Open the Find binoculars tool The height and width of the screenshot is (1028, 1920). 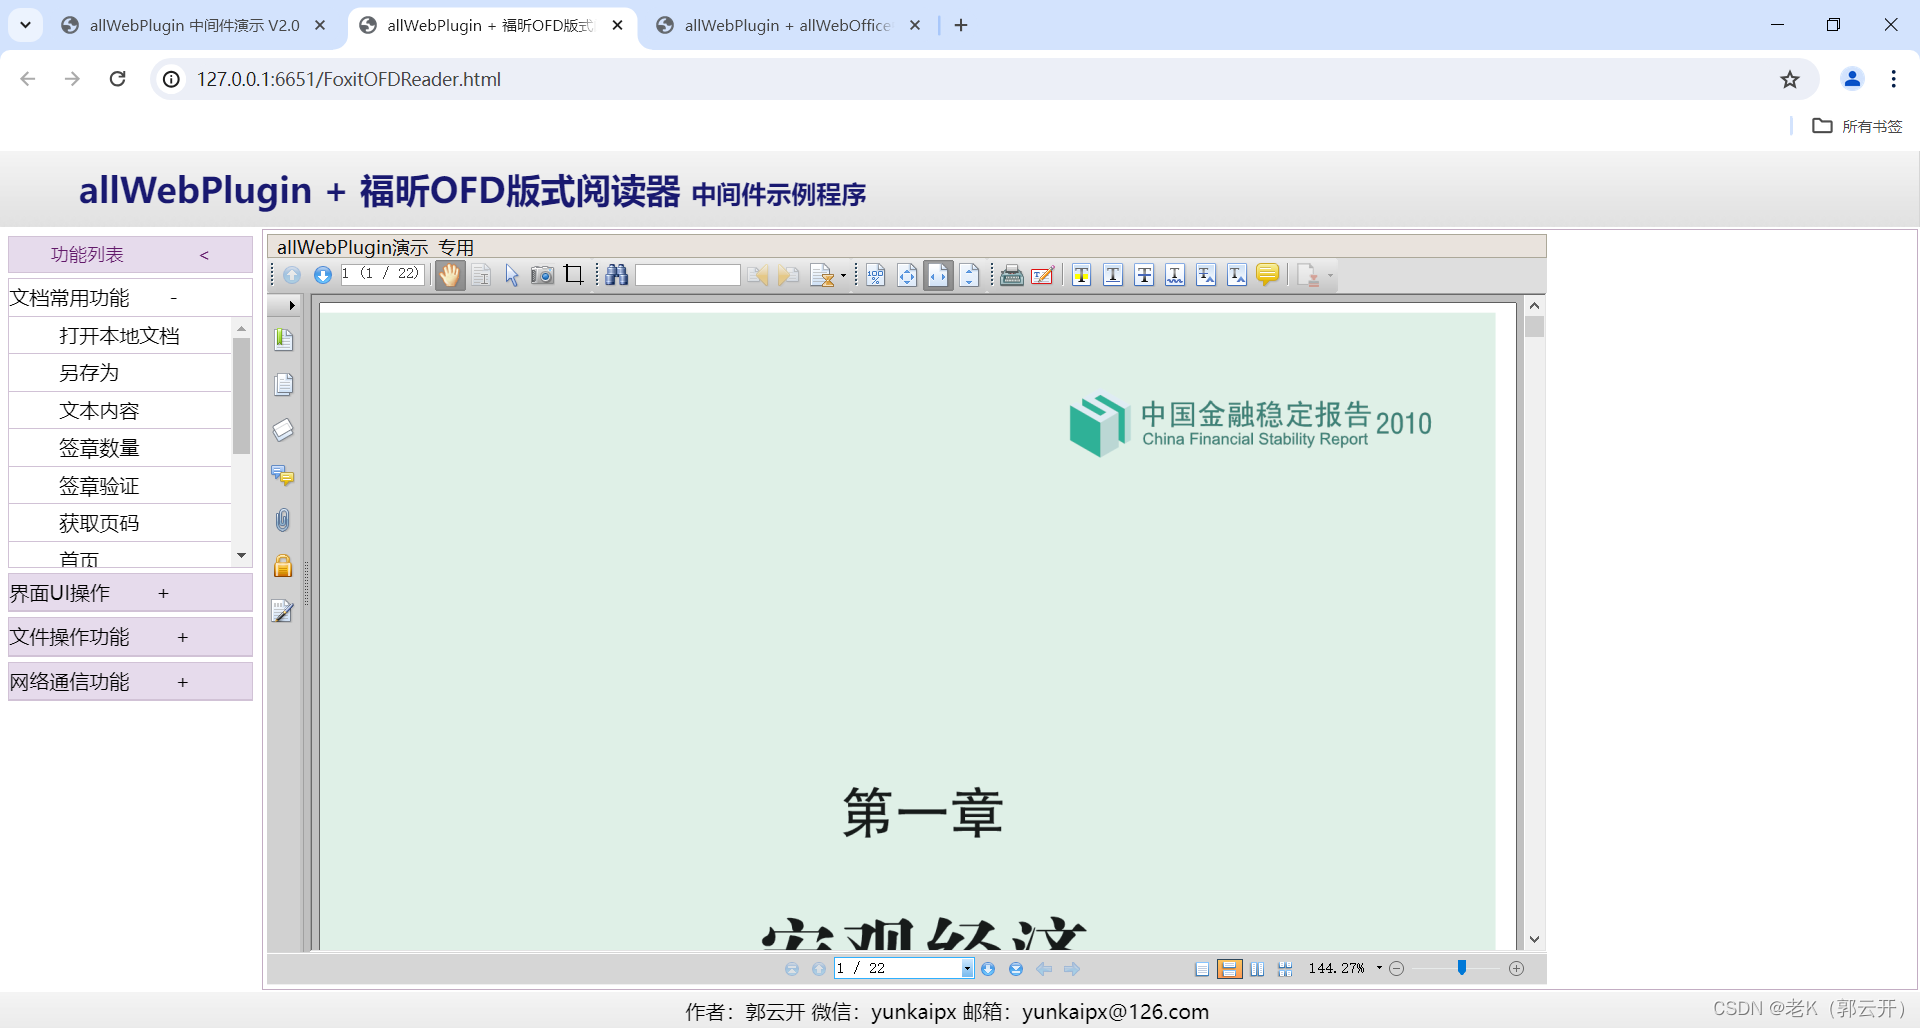616,275
